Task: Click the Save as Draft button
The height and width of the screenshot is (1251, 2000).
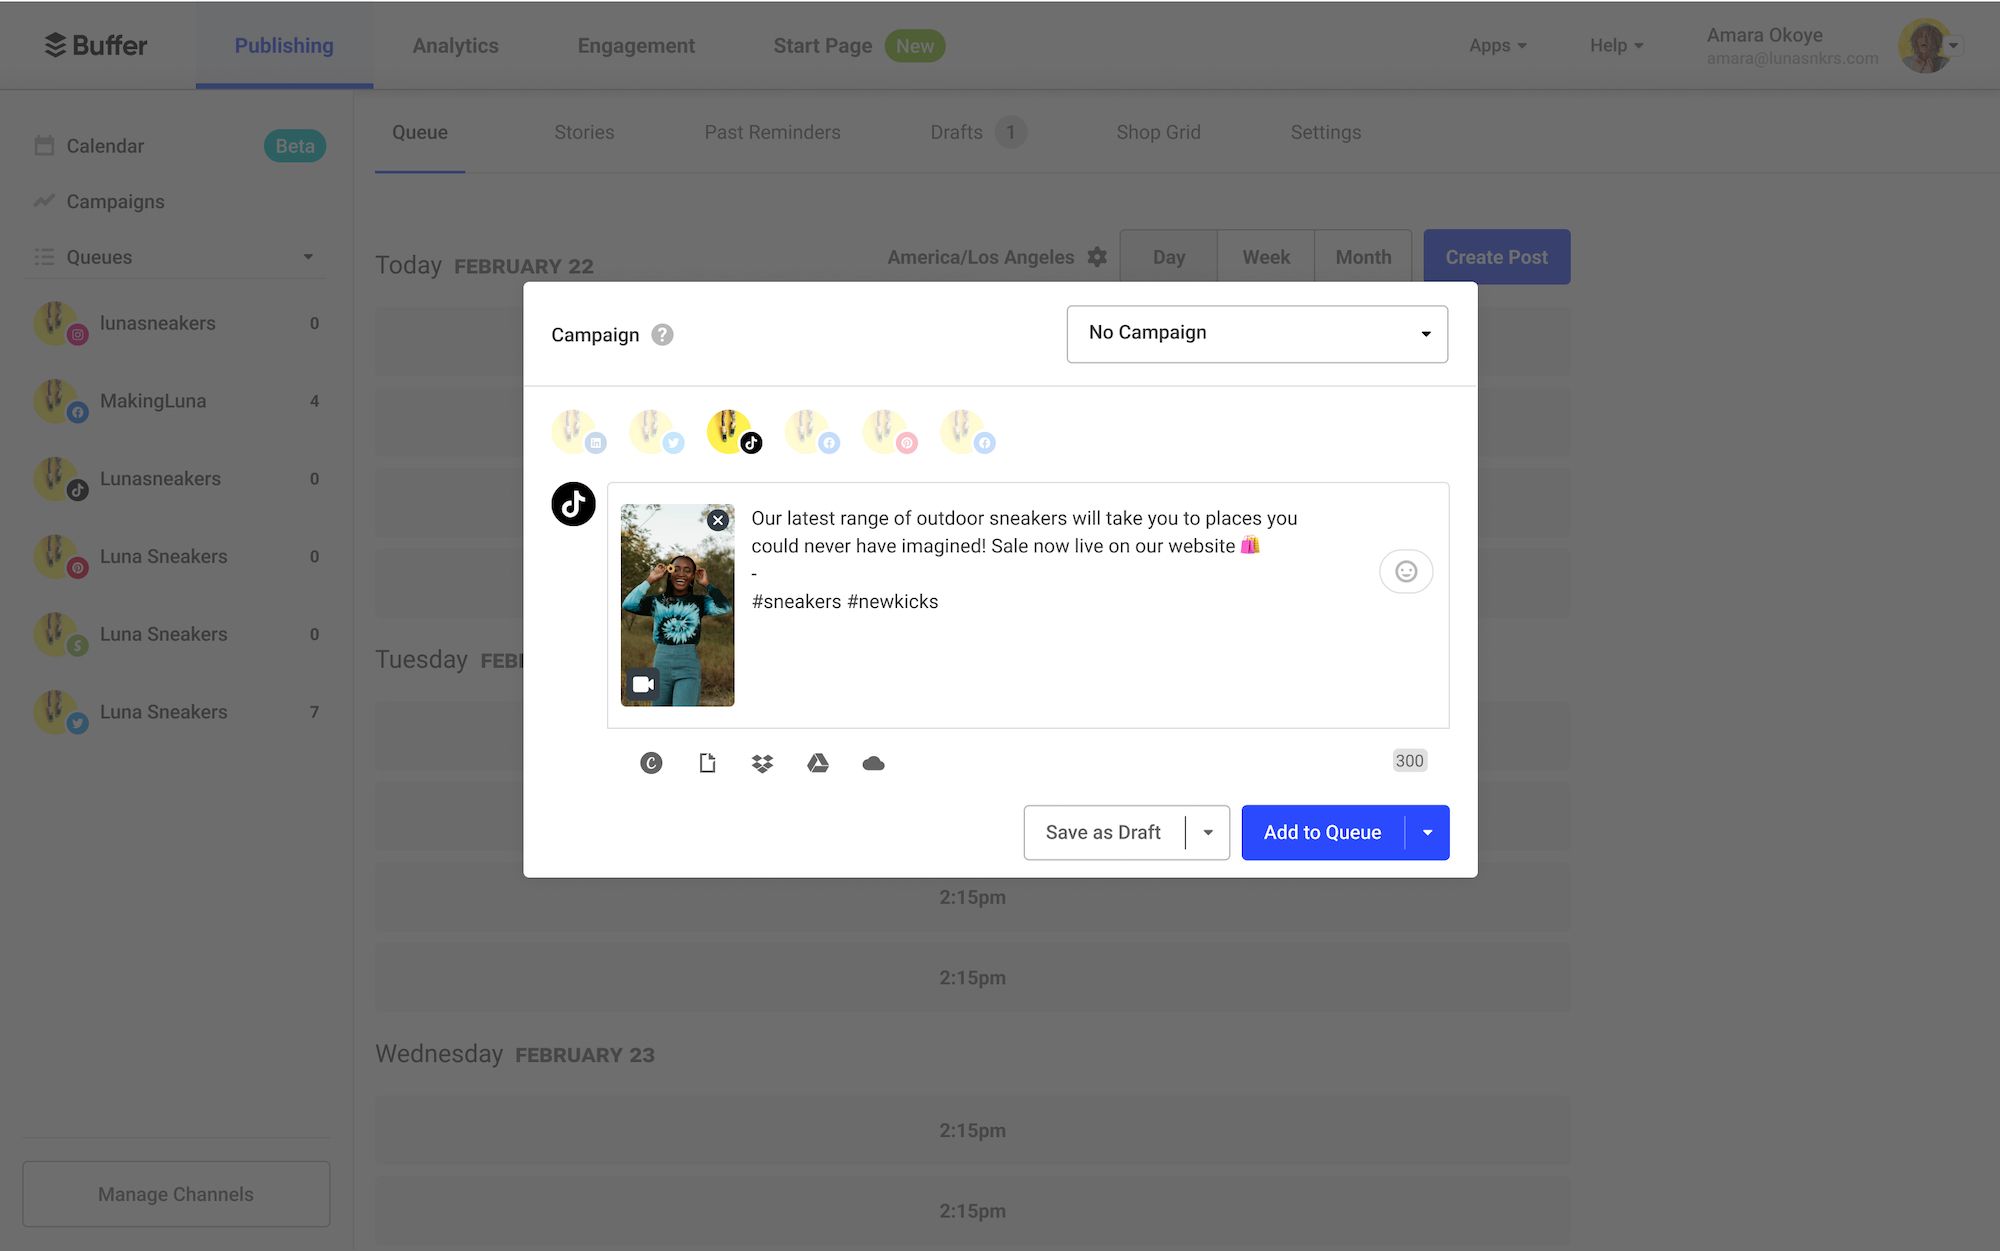Action: pyautogui.click(x=1102, y=832)
